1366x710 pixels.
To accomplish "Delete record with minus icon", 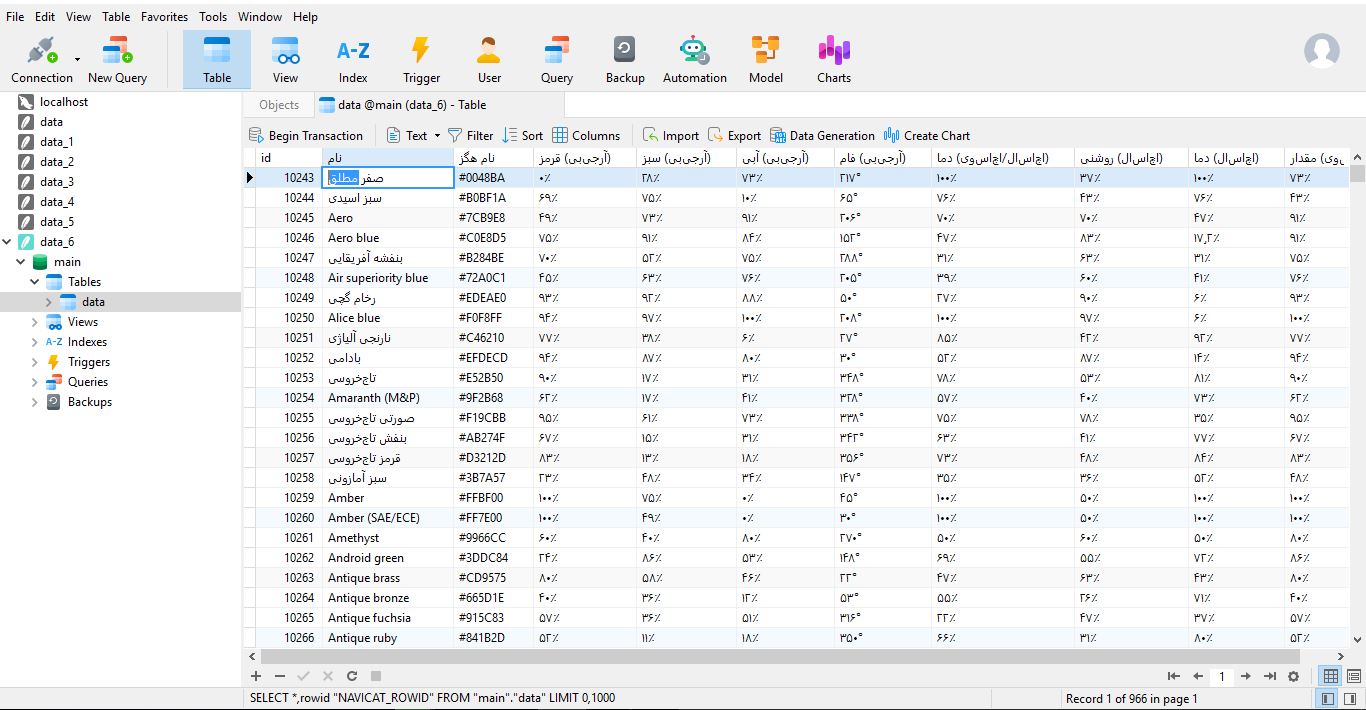I will pyautogui.click(x=280, y=676).
